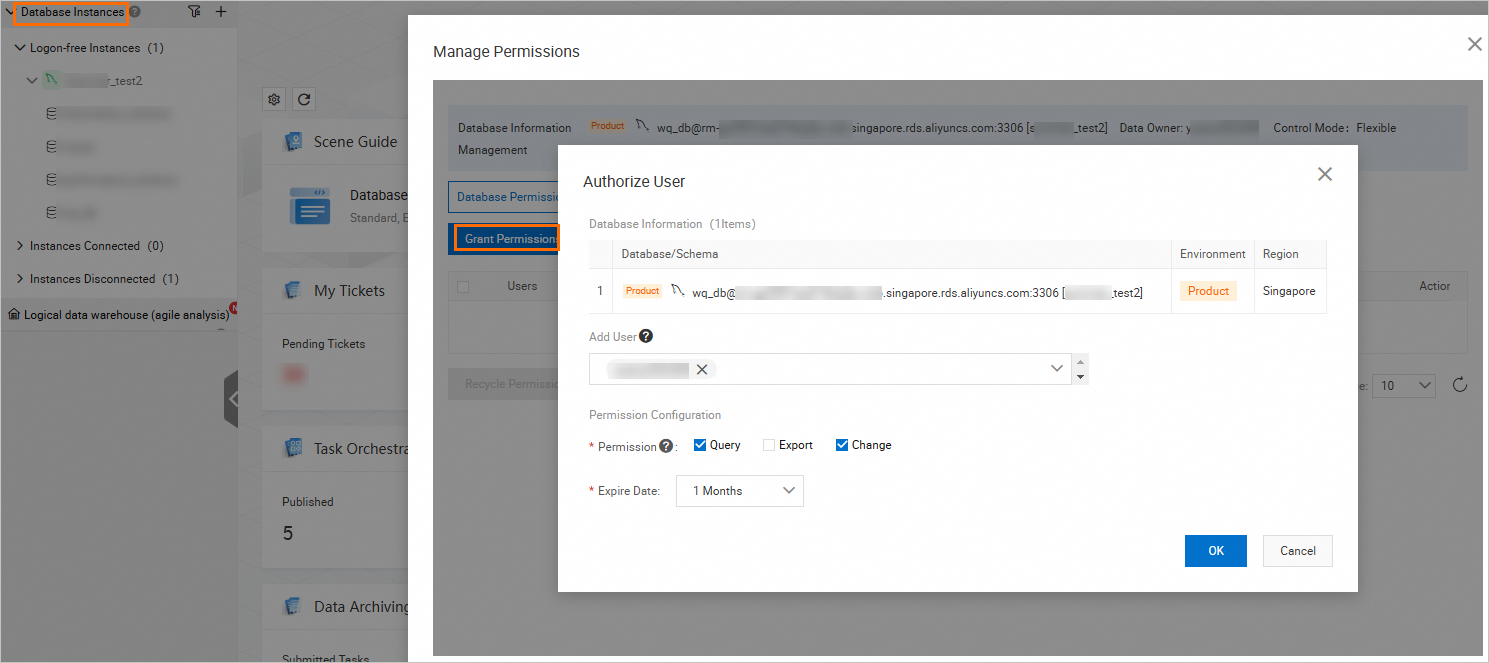Click the sidebar collapse handle arrow
Screen dimensions: 1489x663
pos(232,399)
